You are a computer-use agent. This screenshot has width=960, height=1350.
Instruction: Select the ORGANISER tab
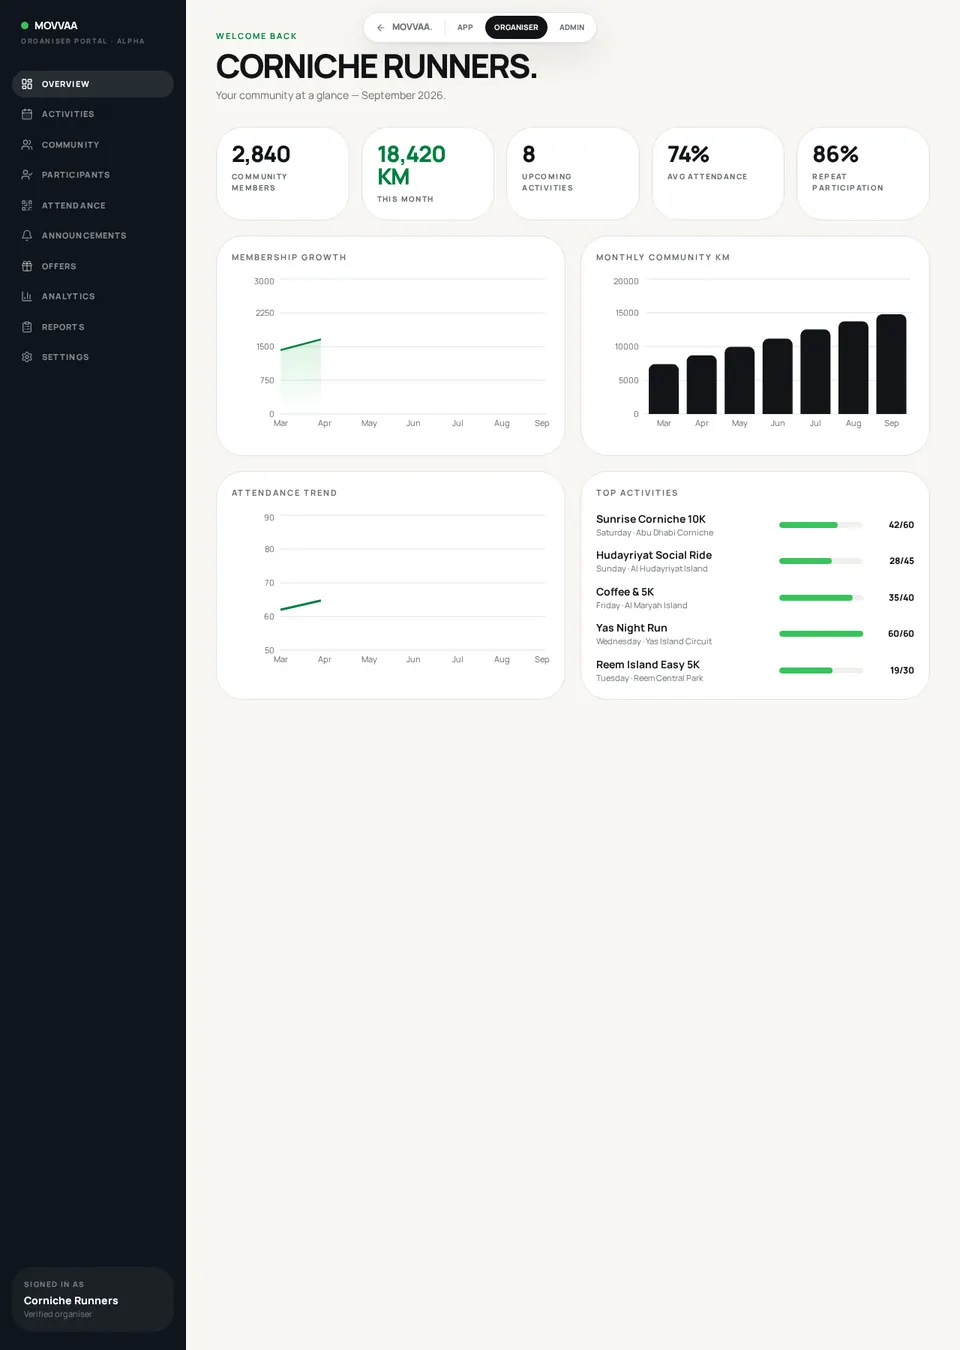click(516, 27)
